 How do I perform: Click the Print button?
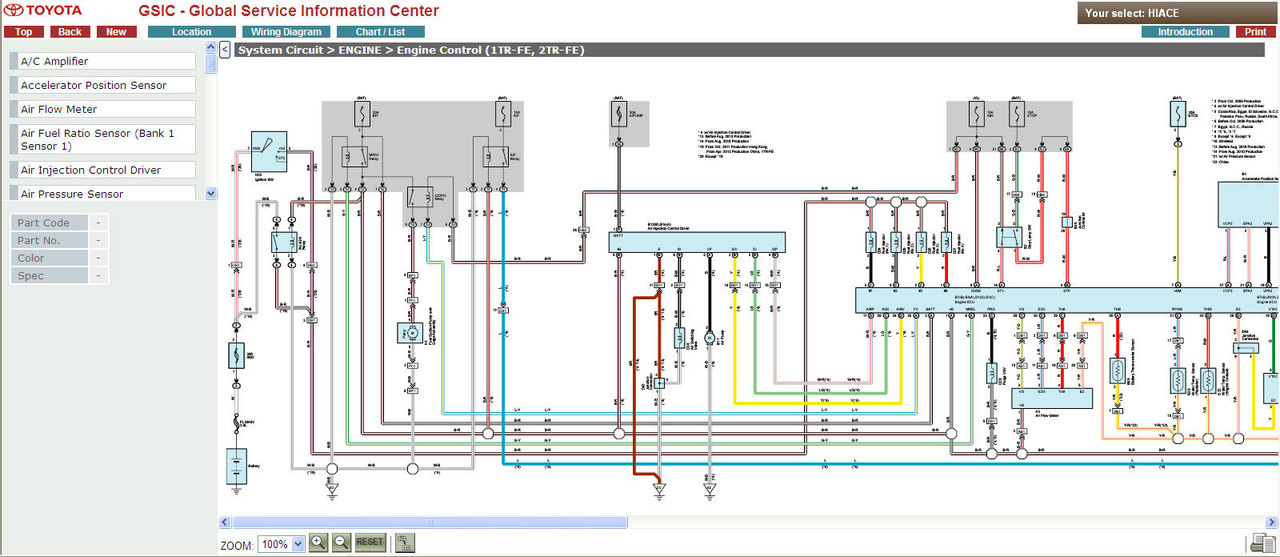click(x=1256, y=32)
